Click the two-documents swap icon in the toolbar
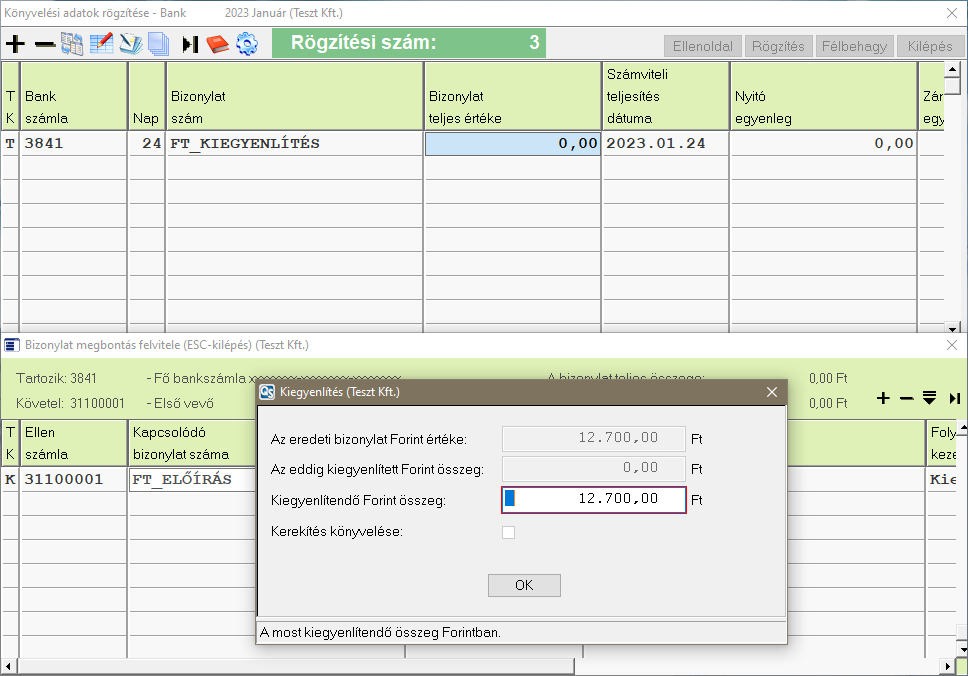 coord(72,44)
